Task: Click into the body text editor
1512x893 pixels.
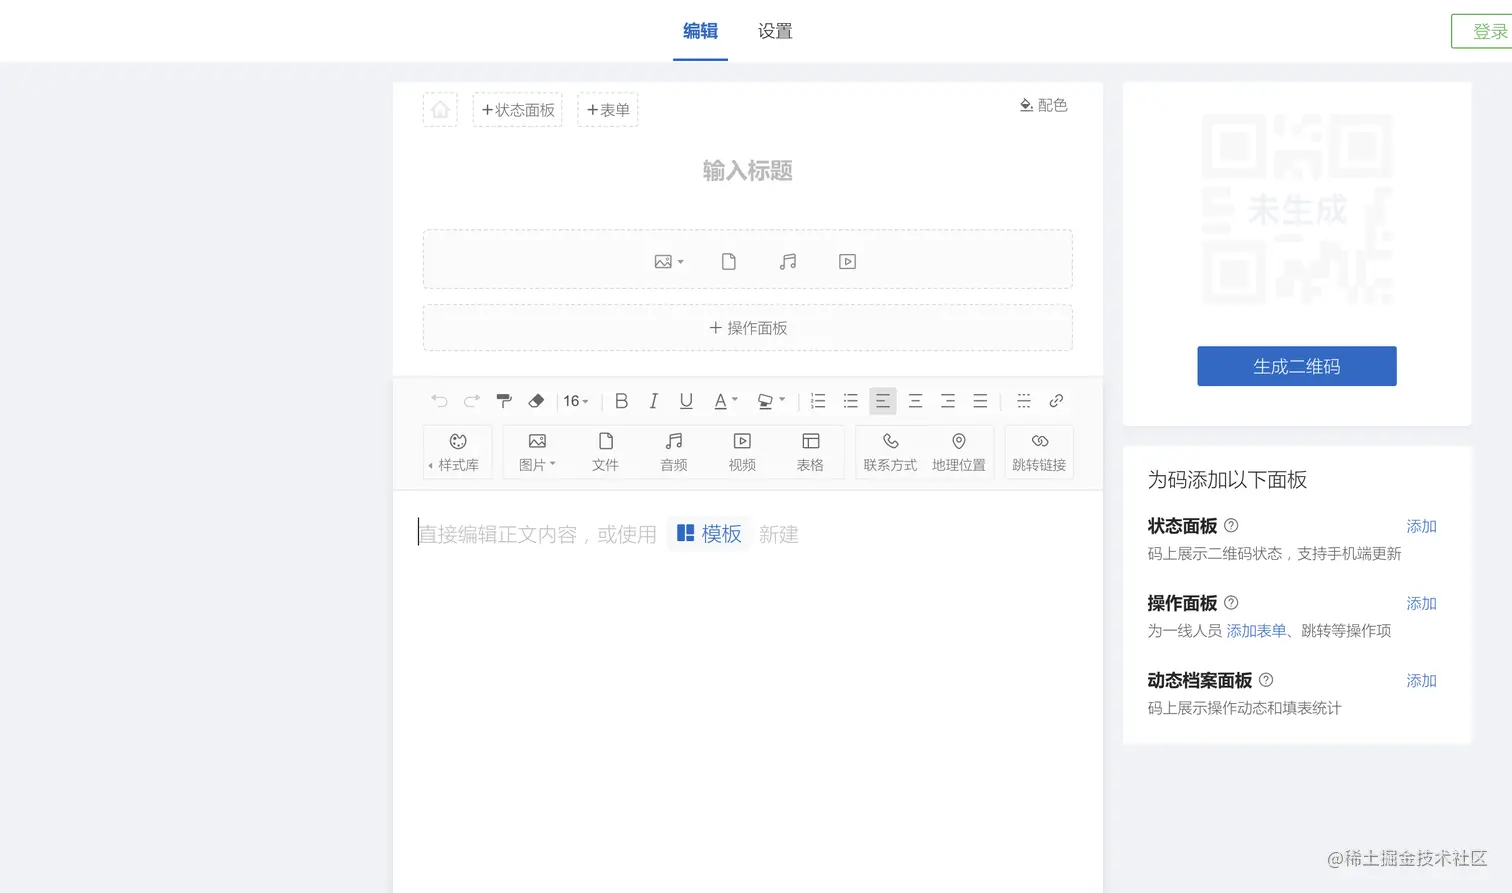Action: click(x=748, y=690)
